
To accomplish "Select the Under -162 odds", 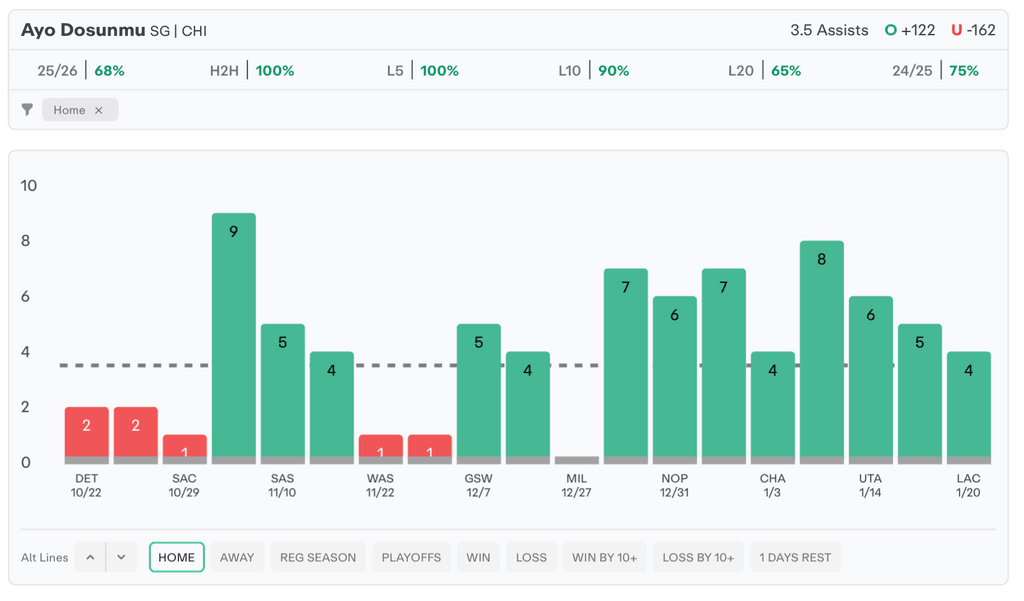I will click(973, 30).
